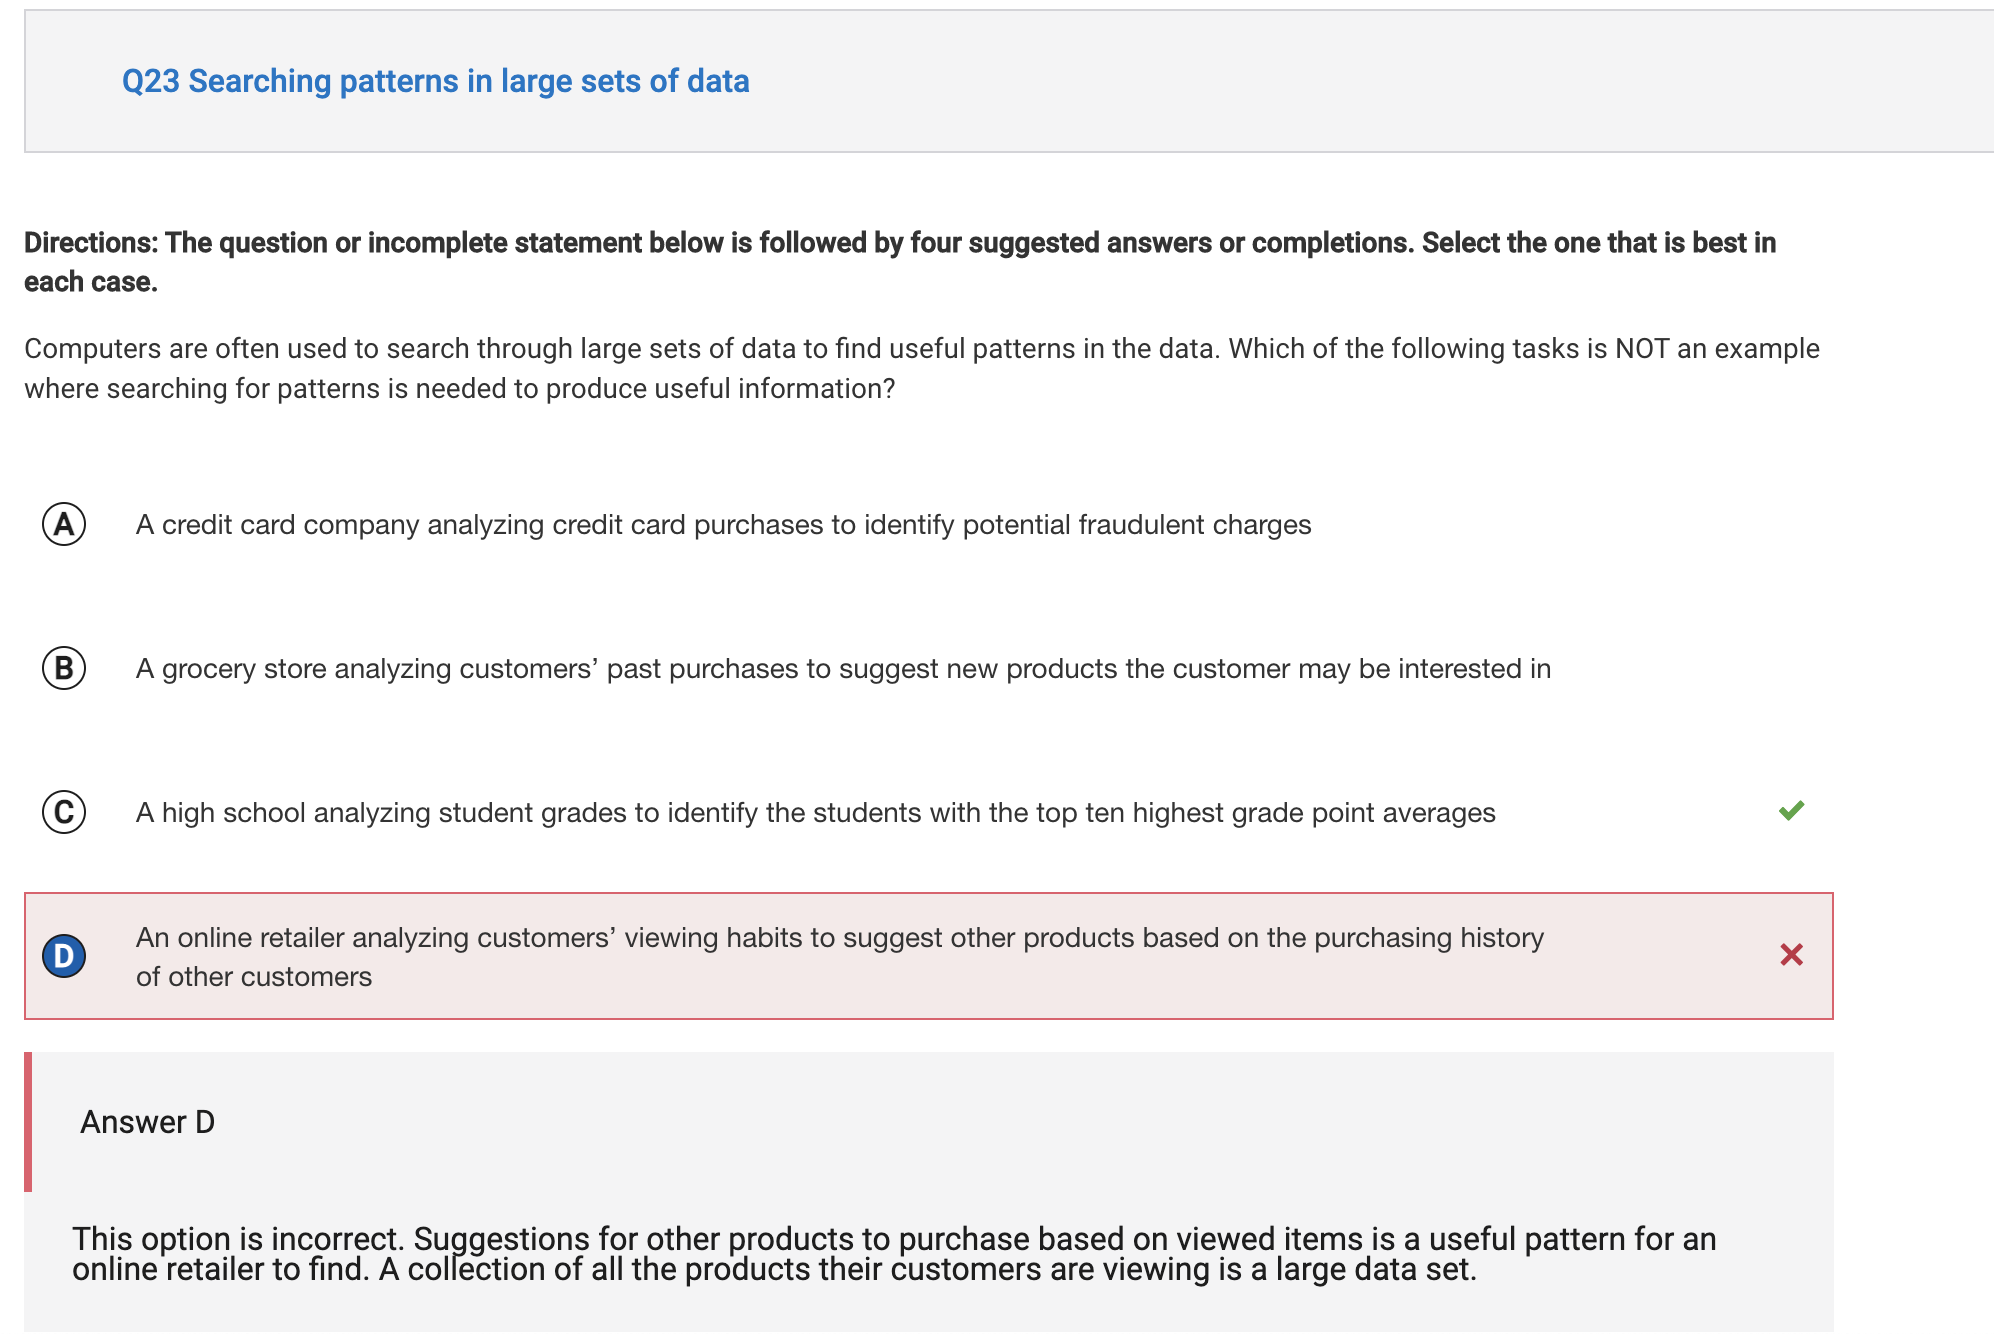1994x1334 pixels.
Task: Click the online retailer viewing habits answer text
Action: [x=840, y=957]
